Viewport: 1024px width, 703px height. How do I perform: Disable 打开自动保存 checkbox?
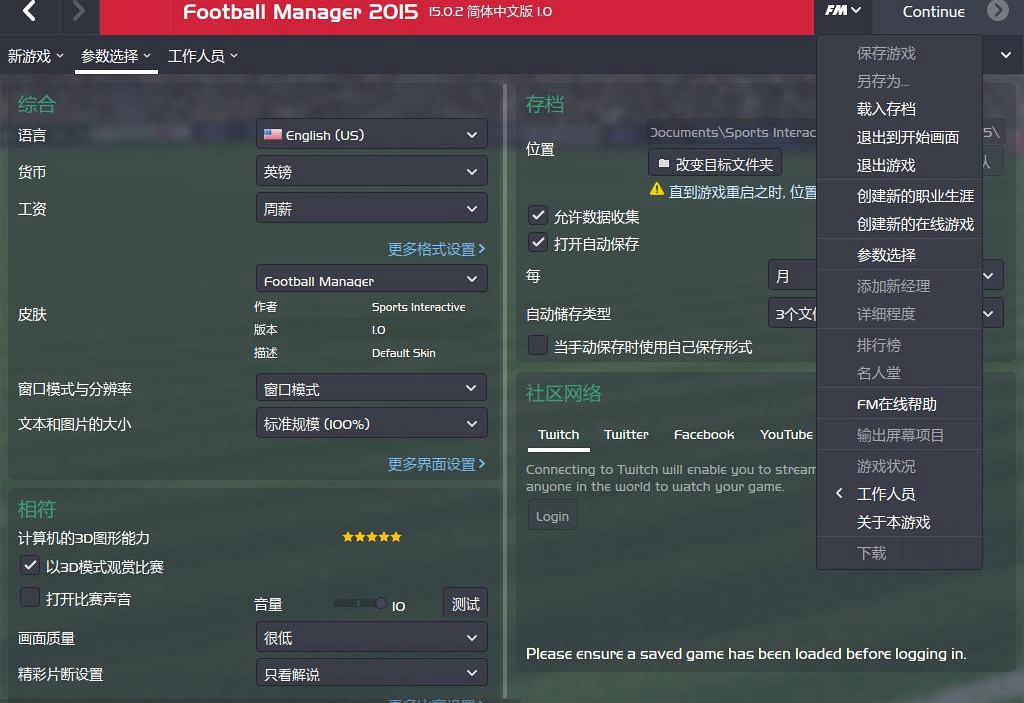tap(537, 242)
